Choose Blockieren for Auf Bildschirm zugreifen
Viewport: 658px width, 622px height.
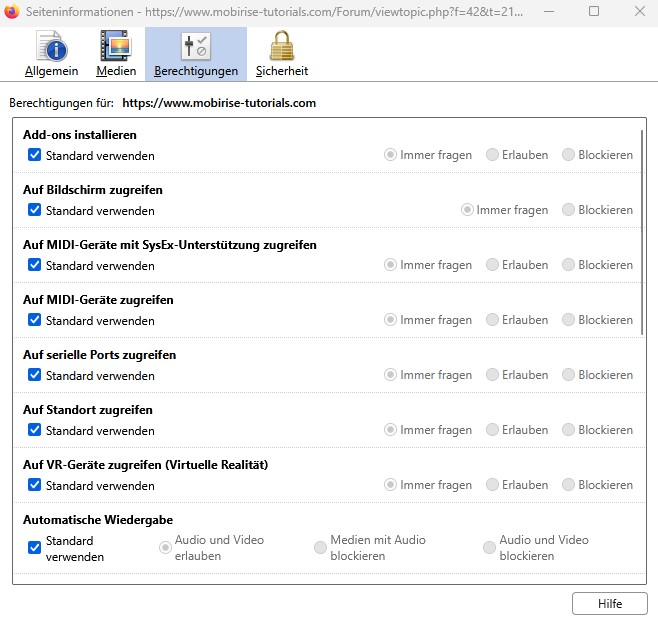click(568, 210)
